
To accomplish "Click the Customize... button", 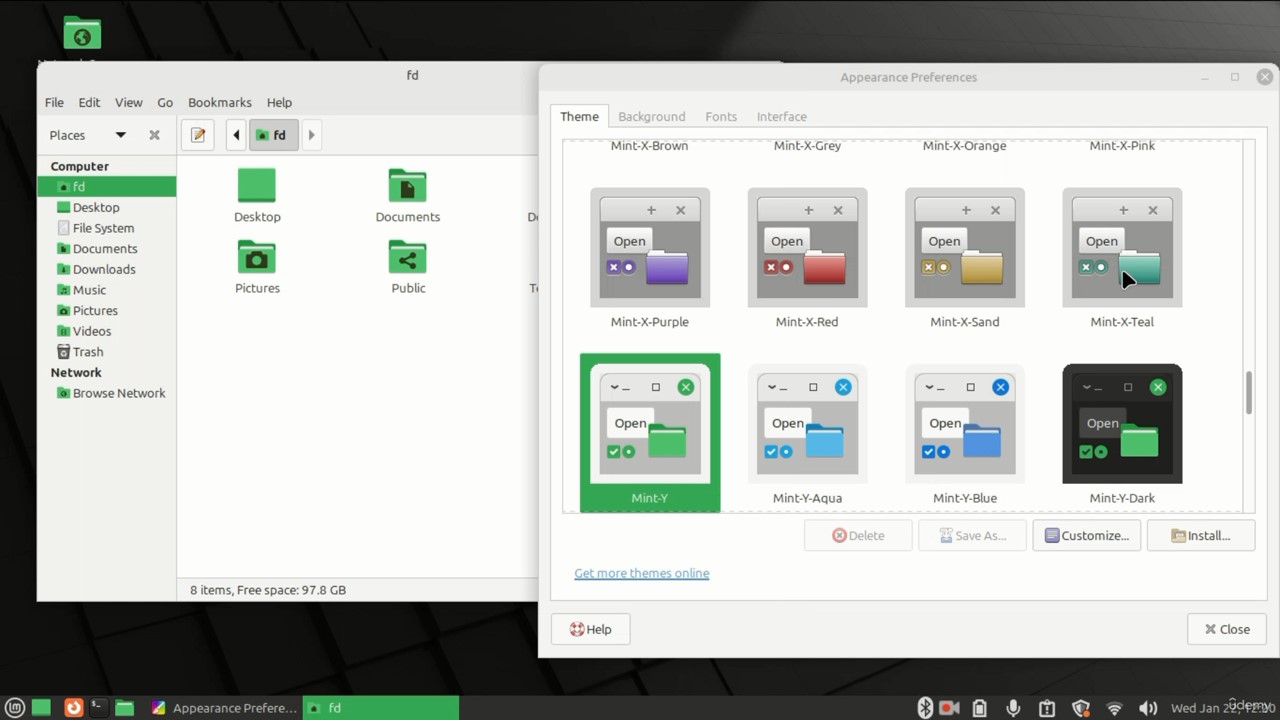I will coord(1087,536).
